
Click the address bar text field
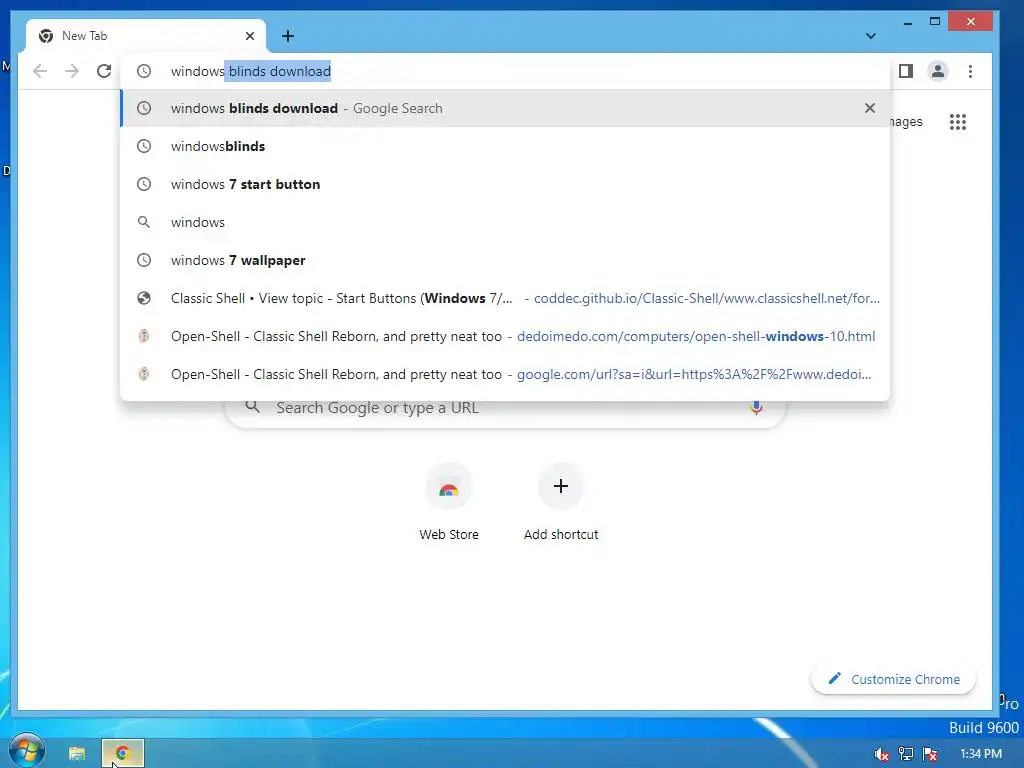click(505, 71)
